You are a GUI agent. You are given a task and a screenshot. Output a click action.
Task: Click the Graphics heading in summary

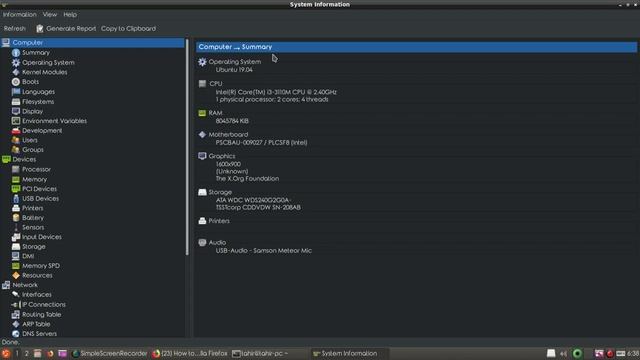pos(222,156)
